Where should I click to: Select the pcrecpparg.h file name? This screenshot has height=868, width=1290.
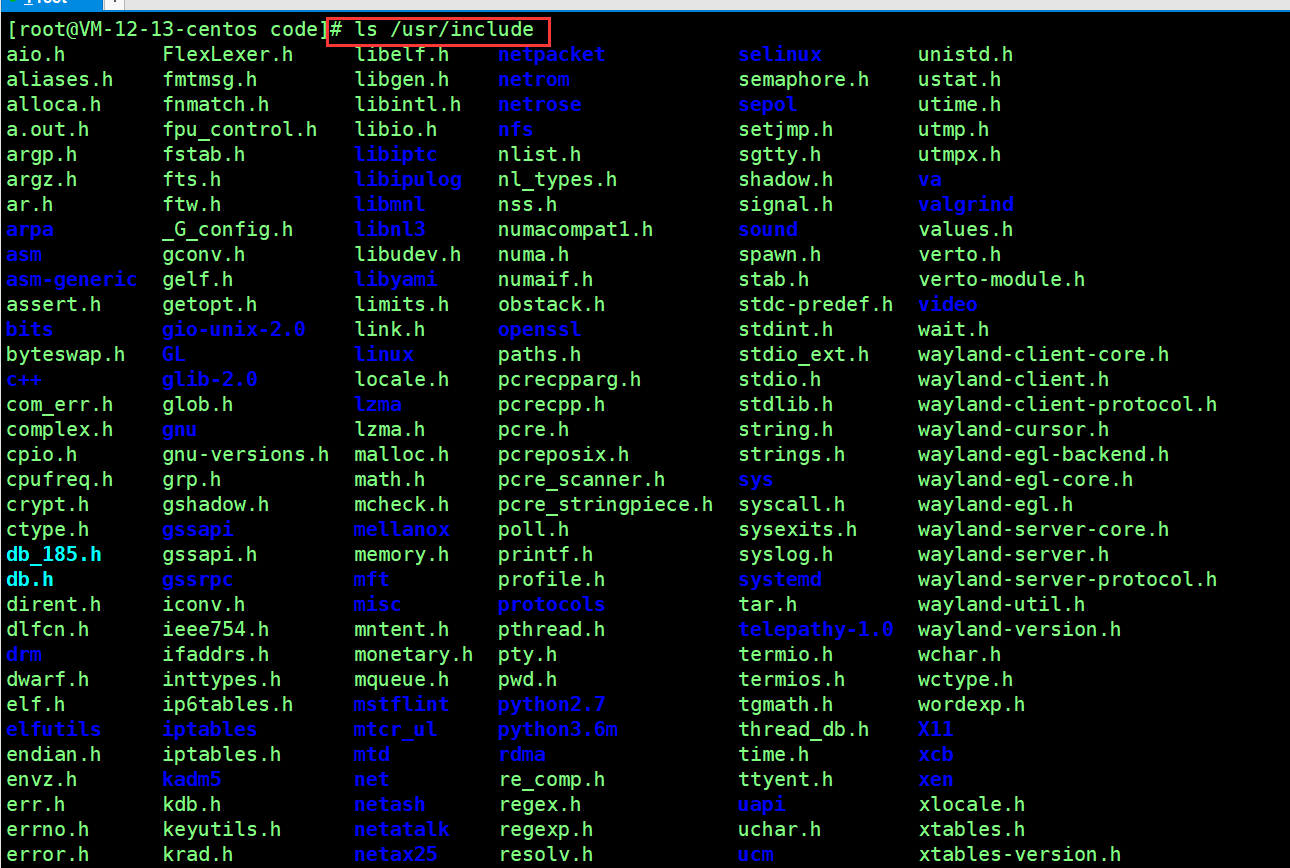tap(569, 380)
